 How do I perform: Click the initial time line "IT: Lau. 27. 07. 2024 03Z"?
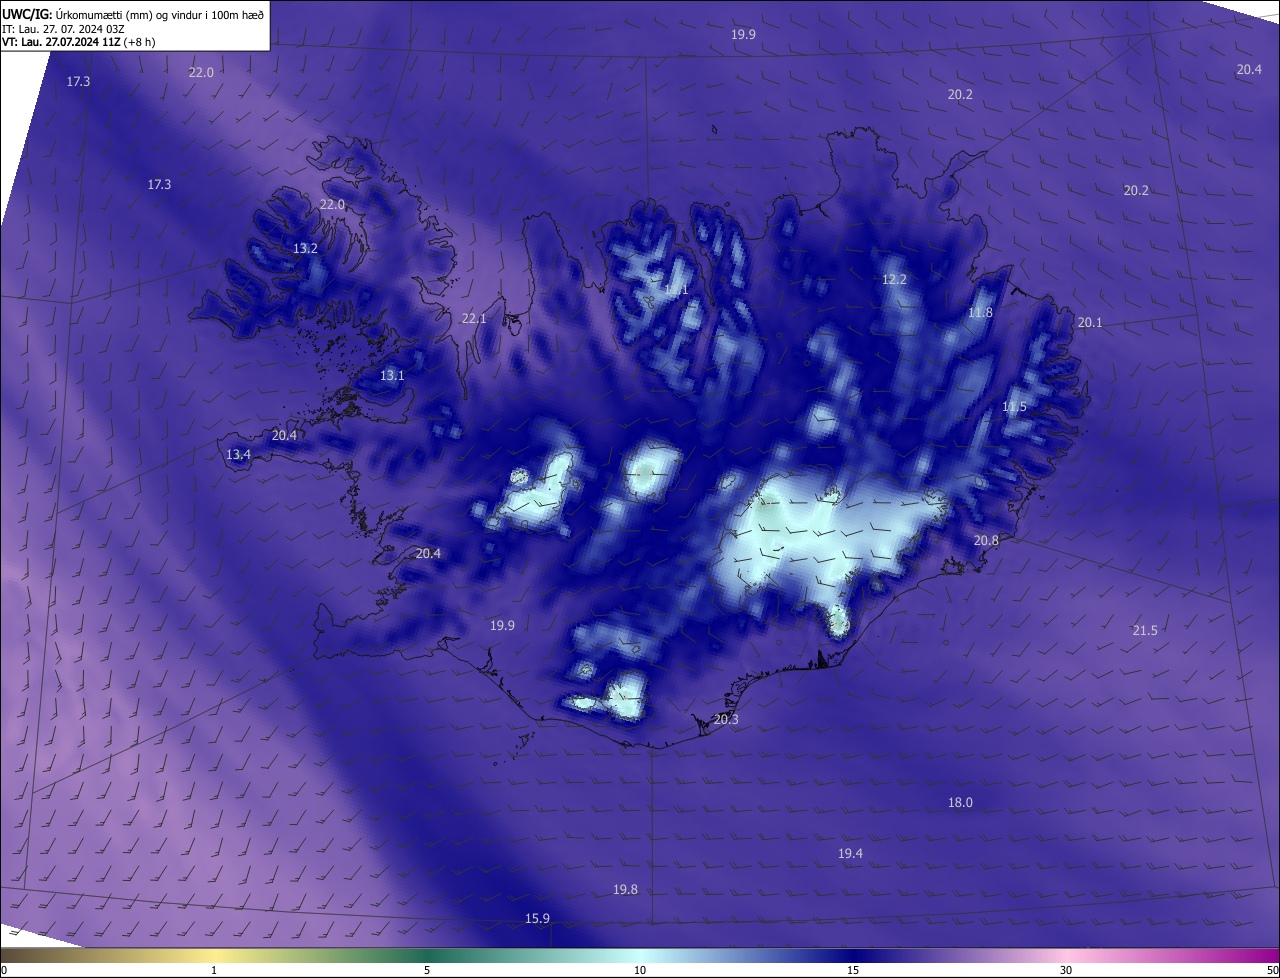63,29
